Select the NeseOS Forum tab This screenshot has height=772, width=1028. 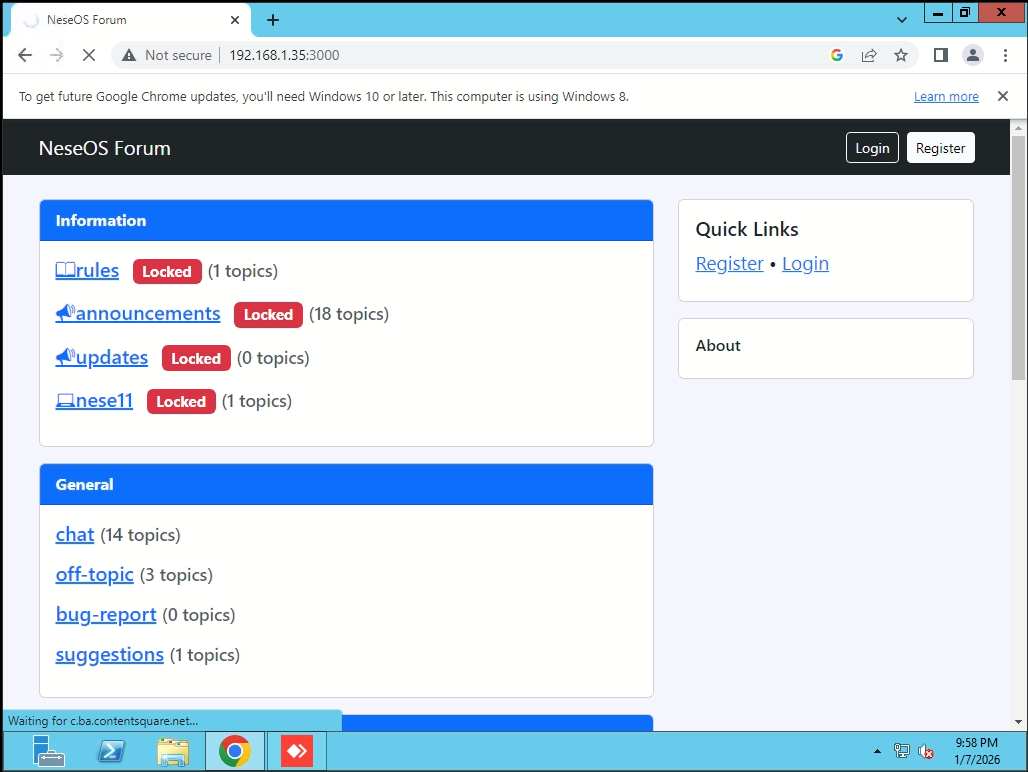(x=125, y=20)
